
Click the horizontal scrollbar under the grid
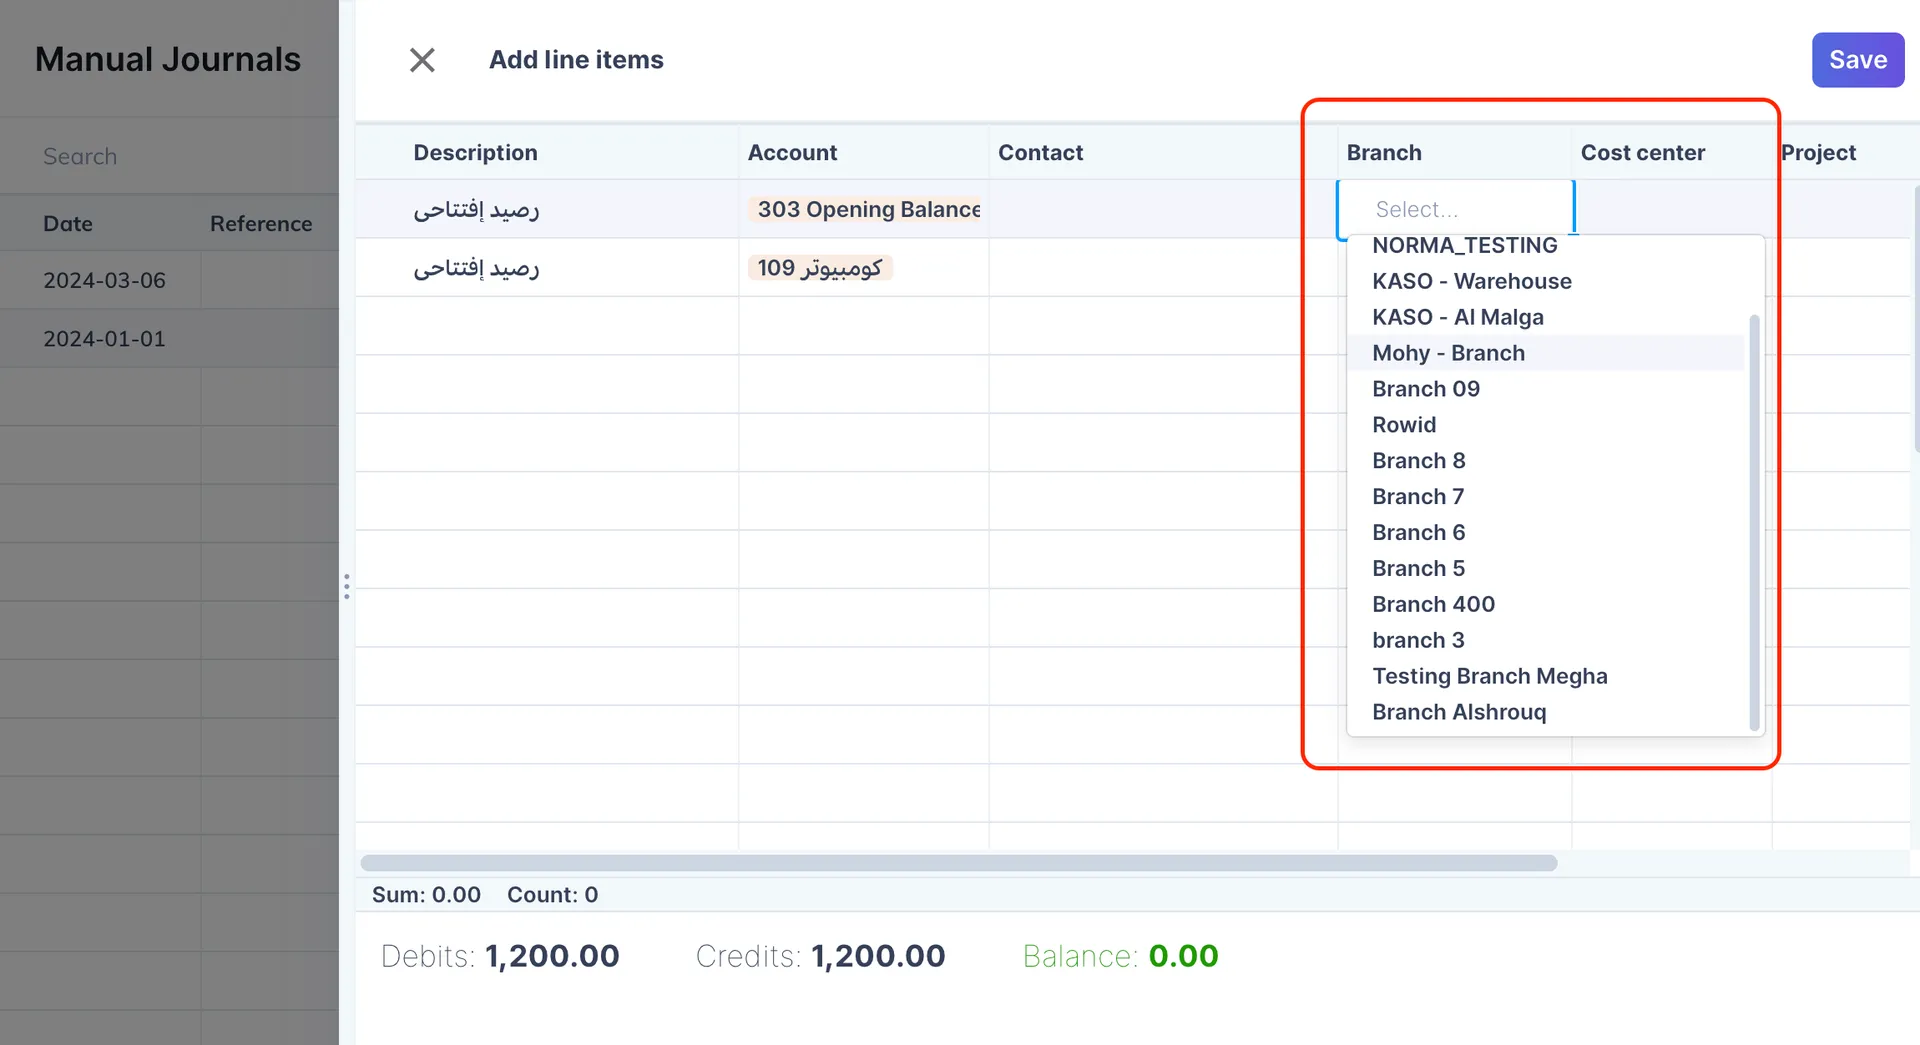tap(958, 863)
